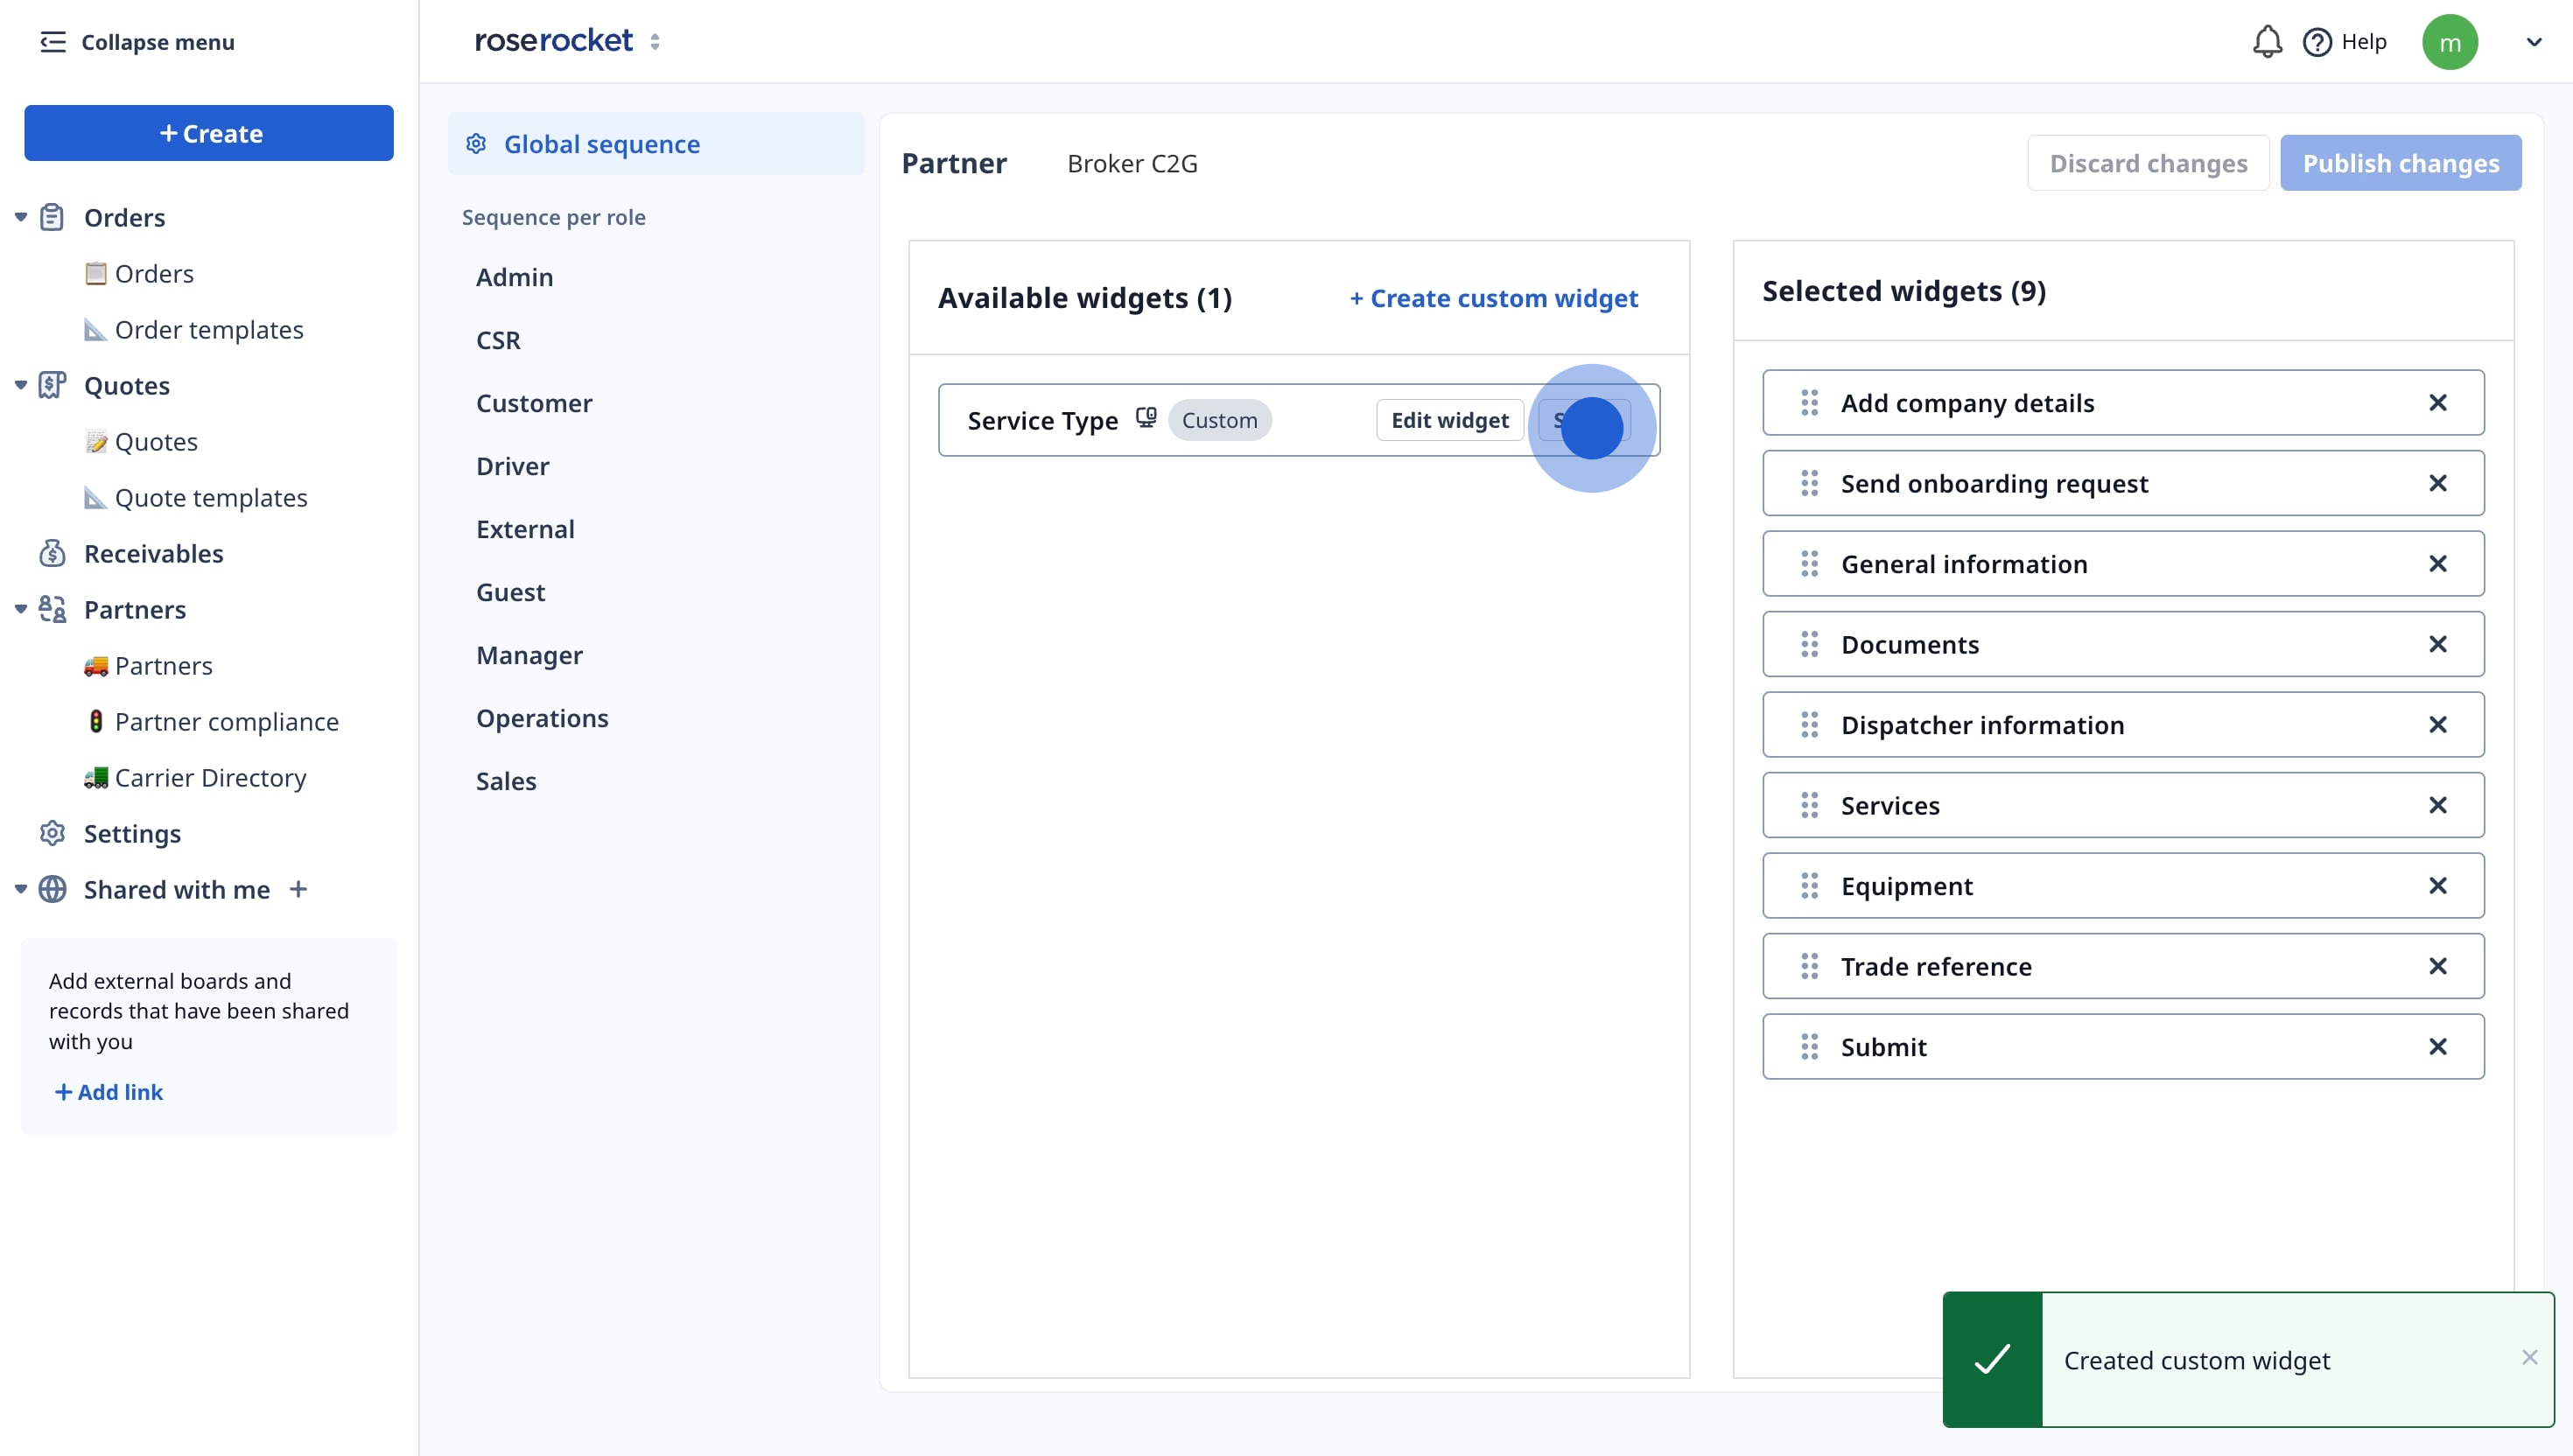Remove the Documents widget with X
Screen dimensions: 2573x1456
coord(2437,644)
